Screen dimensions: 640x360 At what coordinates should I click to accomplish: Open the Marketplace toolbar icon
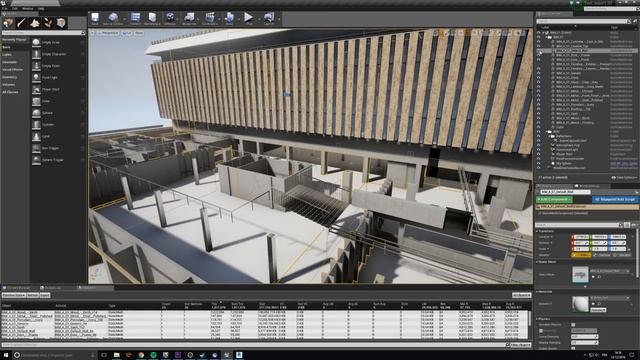click(x=152, y=18)
